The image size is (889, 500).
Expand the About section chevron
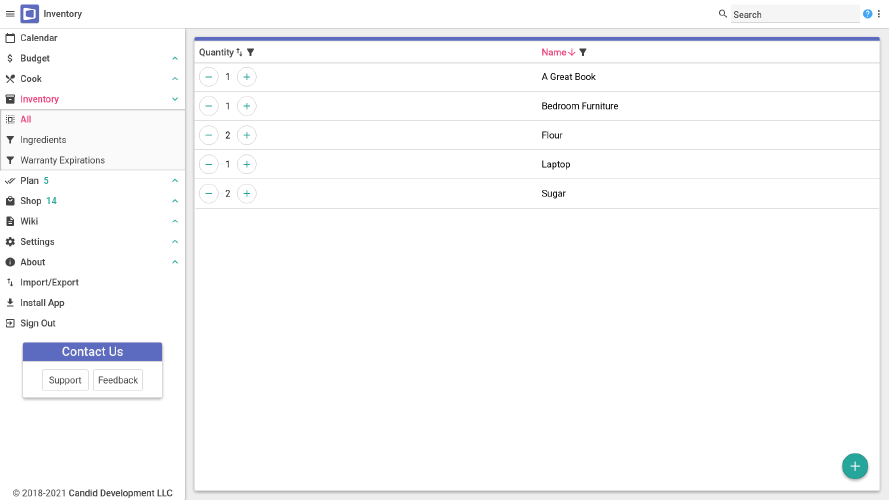click(x=175, y=262)
